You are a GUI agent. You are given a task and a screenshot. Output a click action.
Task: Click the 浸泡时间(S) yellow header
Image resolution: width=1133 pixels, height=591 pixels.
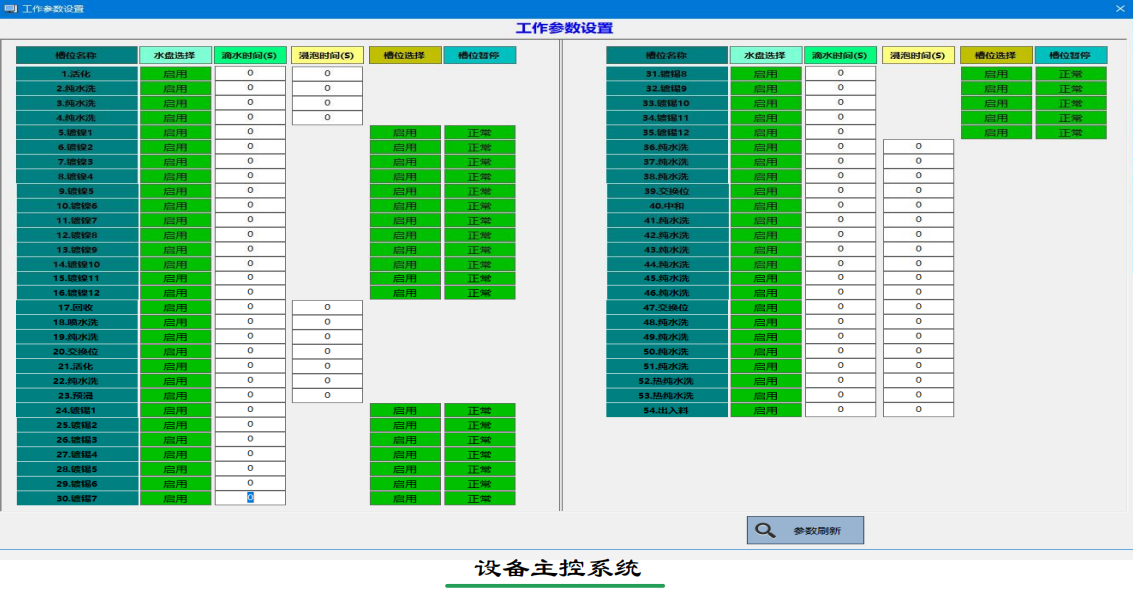pos(326,55)
